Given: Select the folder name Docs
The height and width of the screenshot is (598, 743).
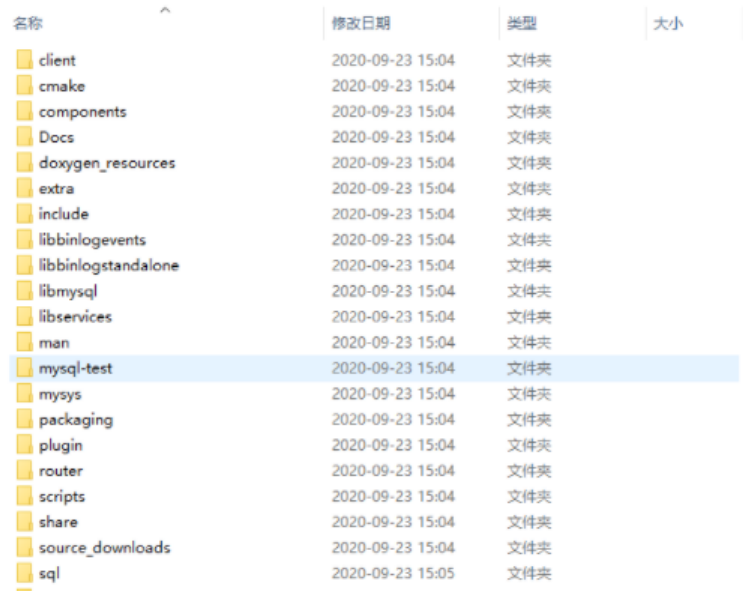Looking at the screenshot, I should pos(56,137).
